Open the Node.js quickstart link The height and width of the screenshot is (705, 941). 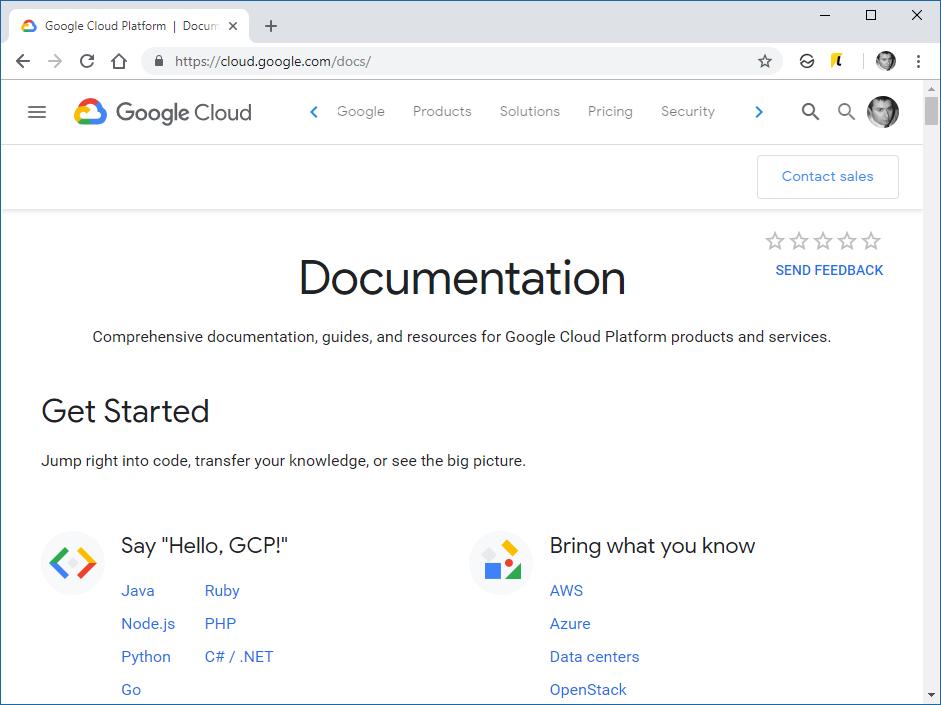tap(148, 624)
